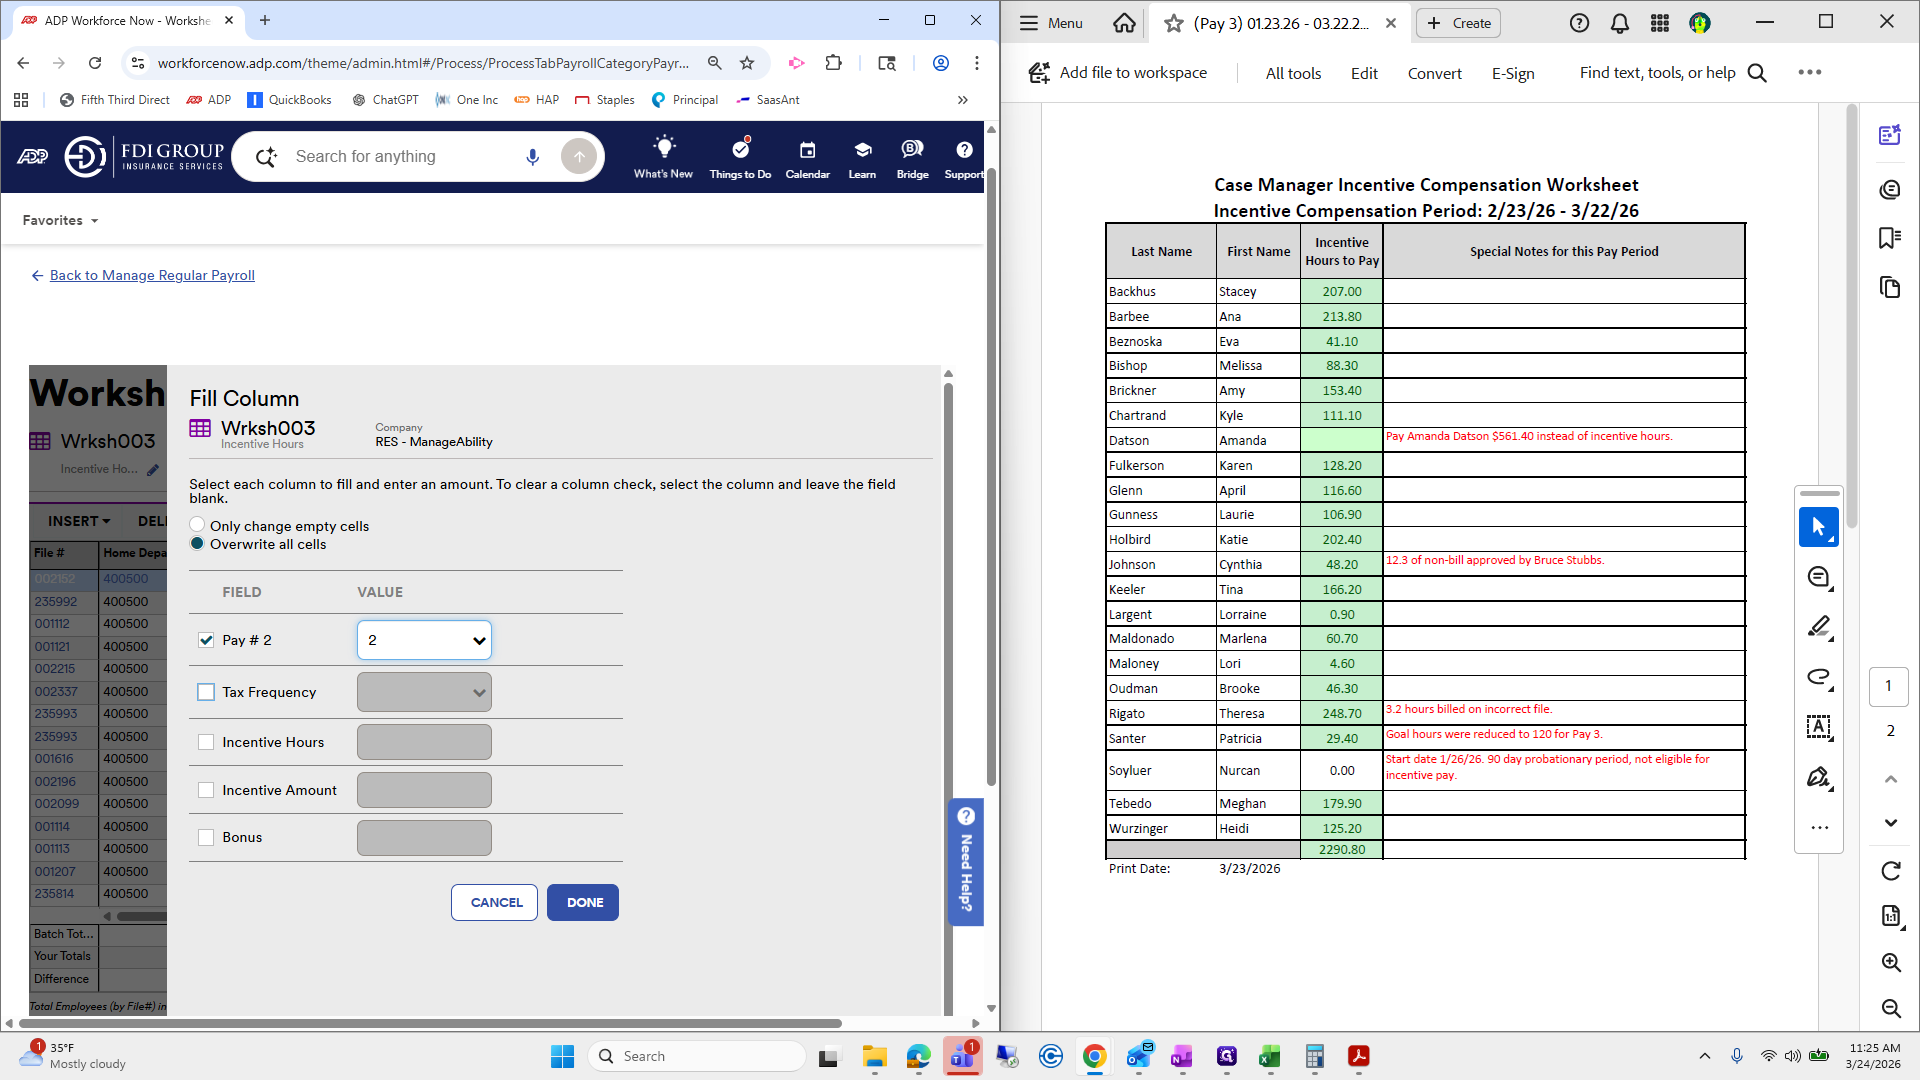Click the Search for anything field
This screenshot has height=1080, width=1920.
(x=400, y=156)
